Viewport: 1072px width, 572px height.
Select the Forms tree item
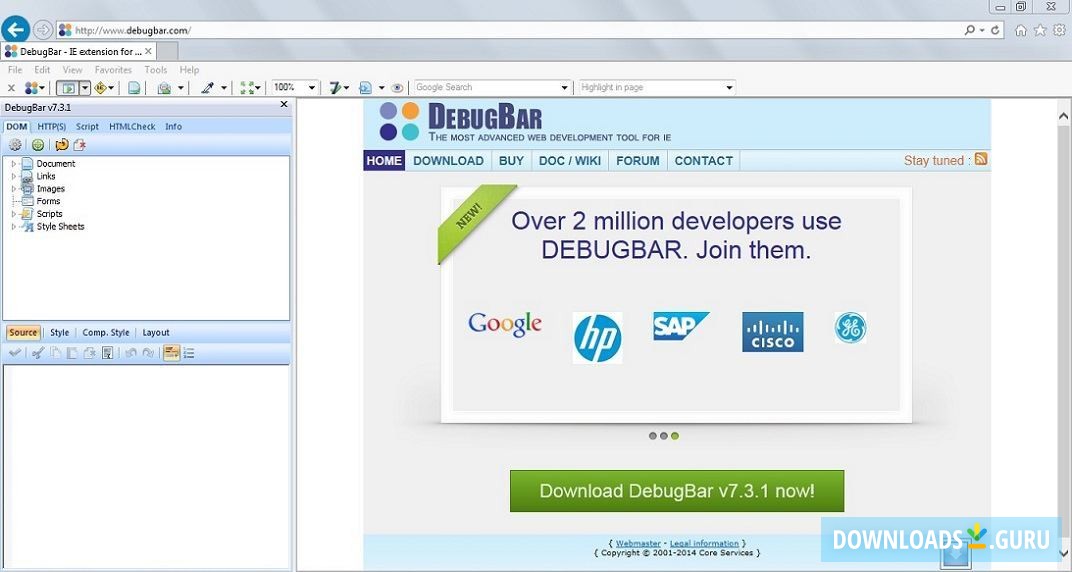pyautogui.click(x=48, y=201)
